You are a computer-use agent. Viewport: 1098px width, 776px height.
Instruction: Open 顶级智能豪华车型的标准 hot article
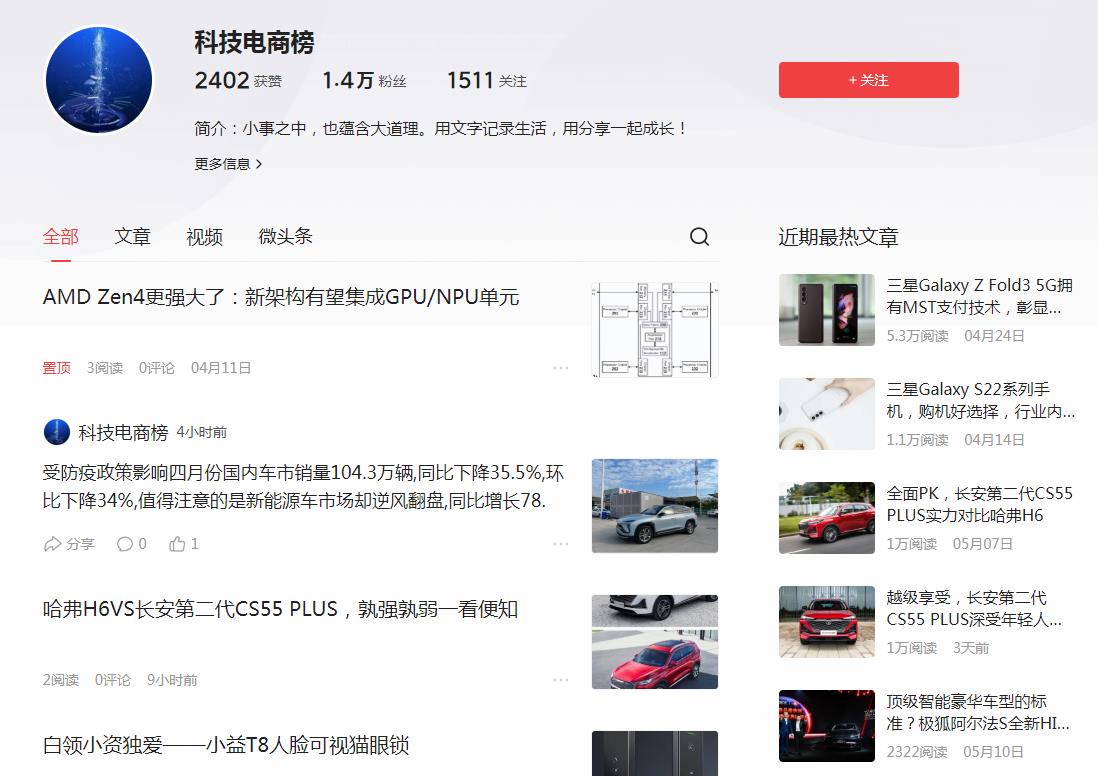978,712
